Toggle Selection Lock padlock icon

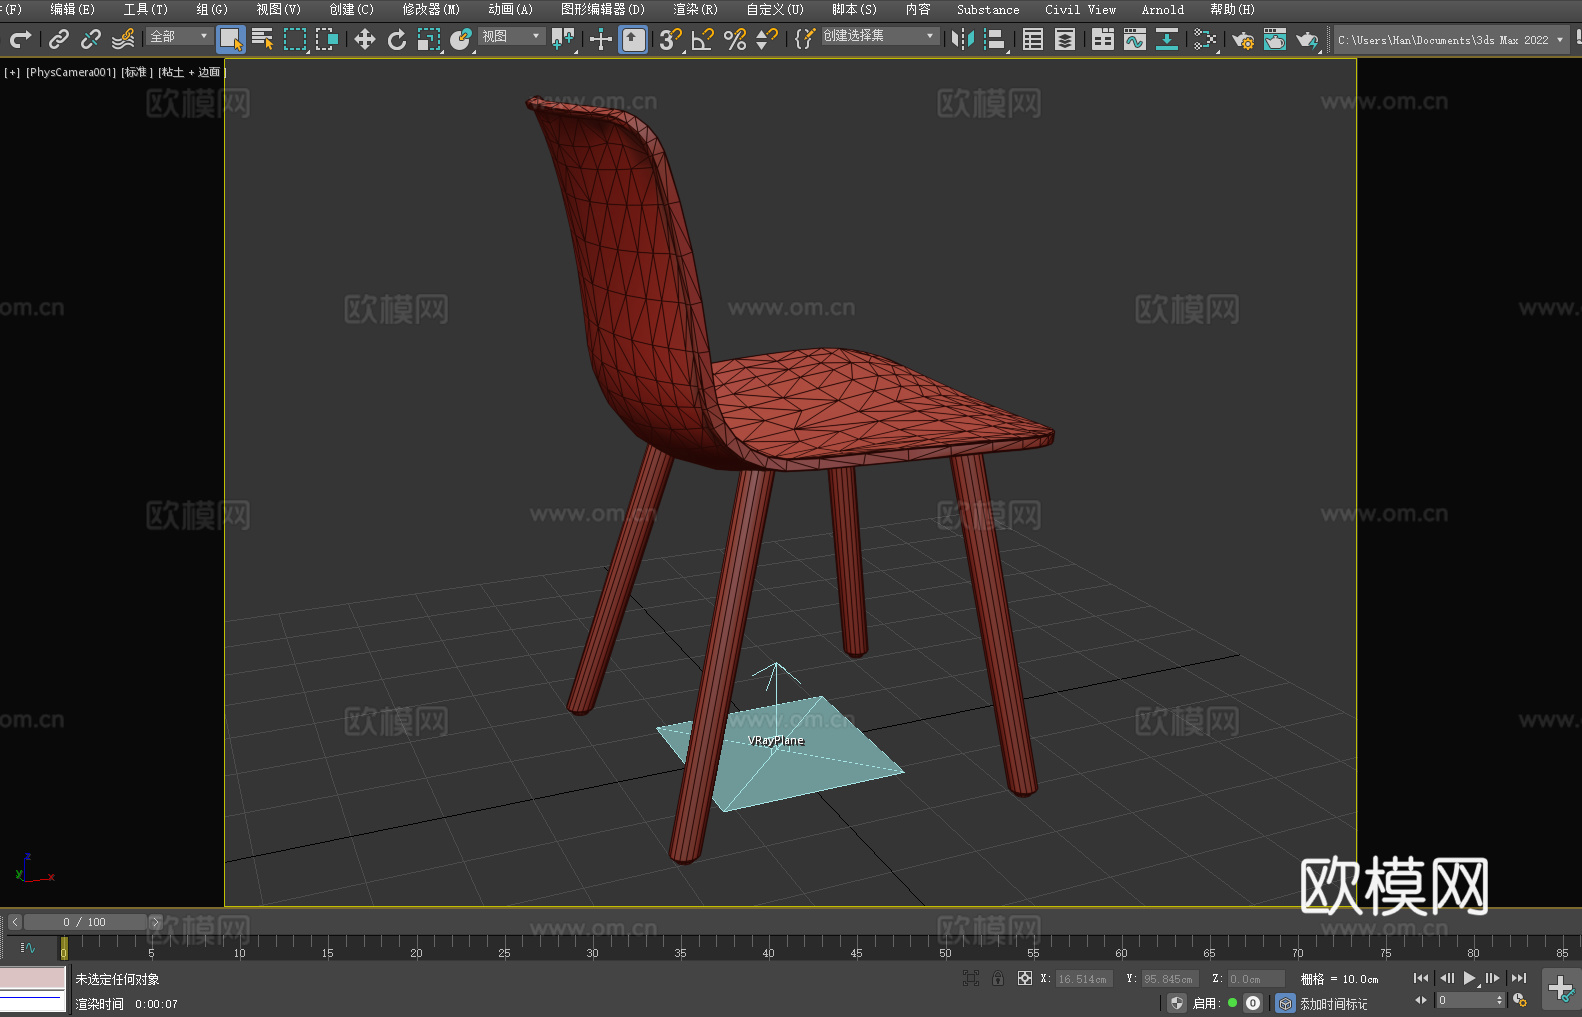pos(998,978)
